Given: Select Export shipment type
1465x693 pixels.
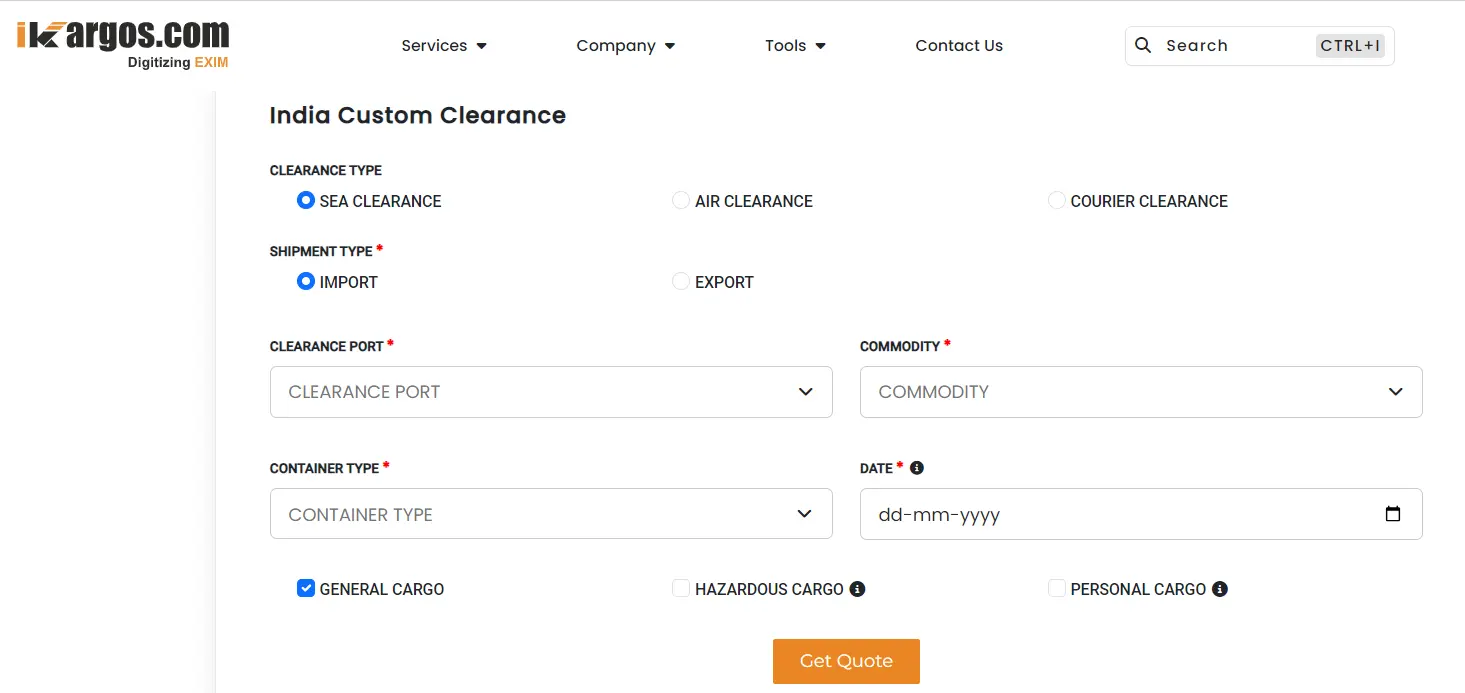Looking at the screenshot, I should click(x=681, y=282).
